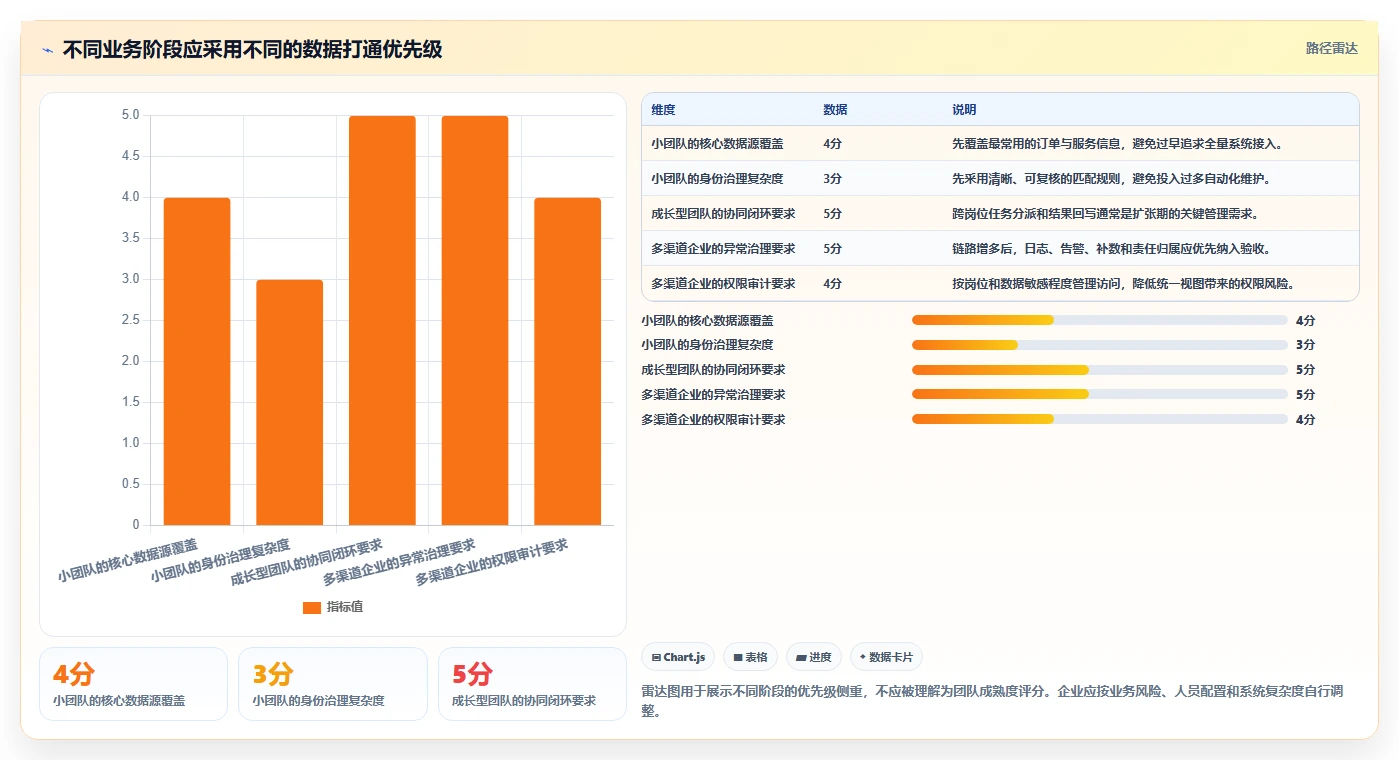Click the 多渠道企业的异常治理要求 chart bar
Screen dimensions: 1399x760
pos(475,320)
